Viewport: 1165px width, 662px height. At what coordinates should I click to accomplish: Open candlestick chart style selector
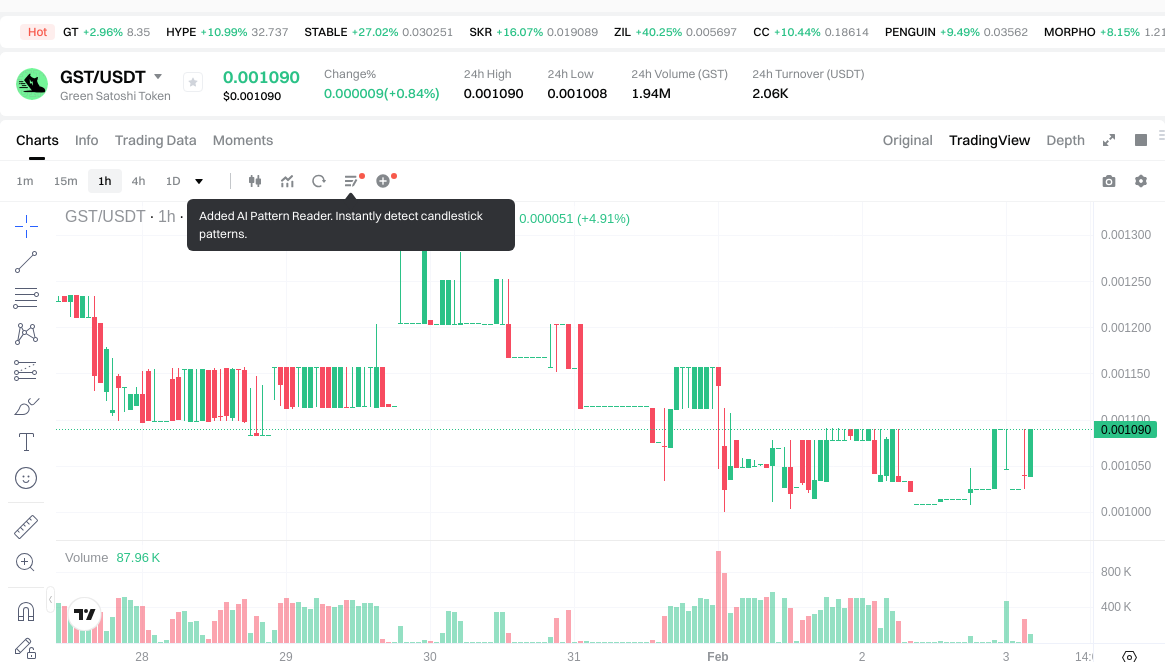pyautogui.click(x=255, y=181)
